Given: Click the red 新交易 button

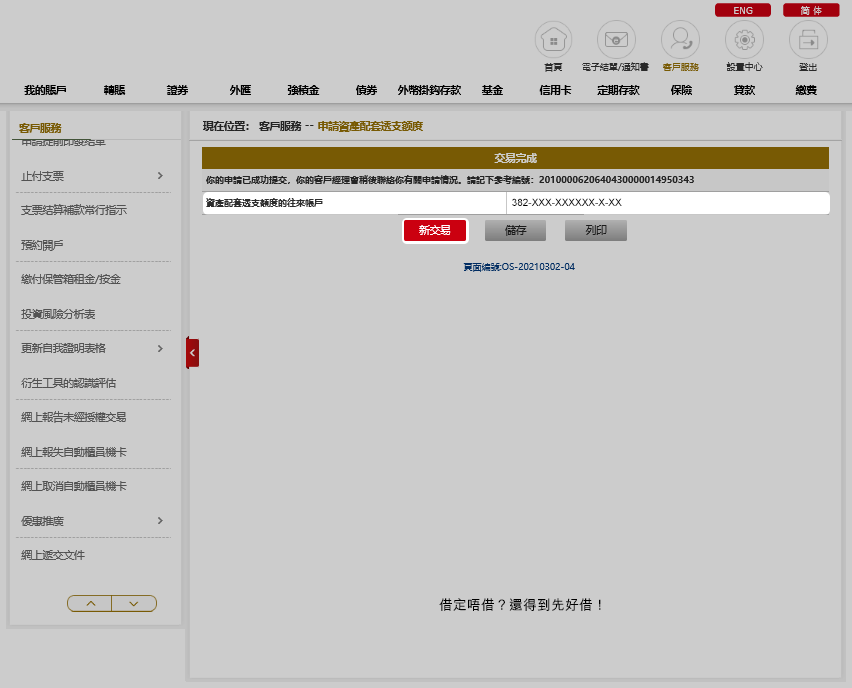Looking at the screenshot, I should [x=435, y=230].
